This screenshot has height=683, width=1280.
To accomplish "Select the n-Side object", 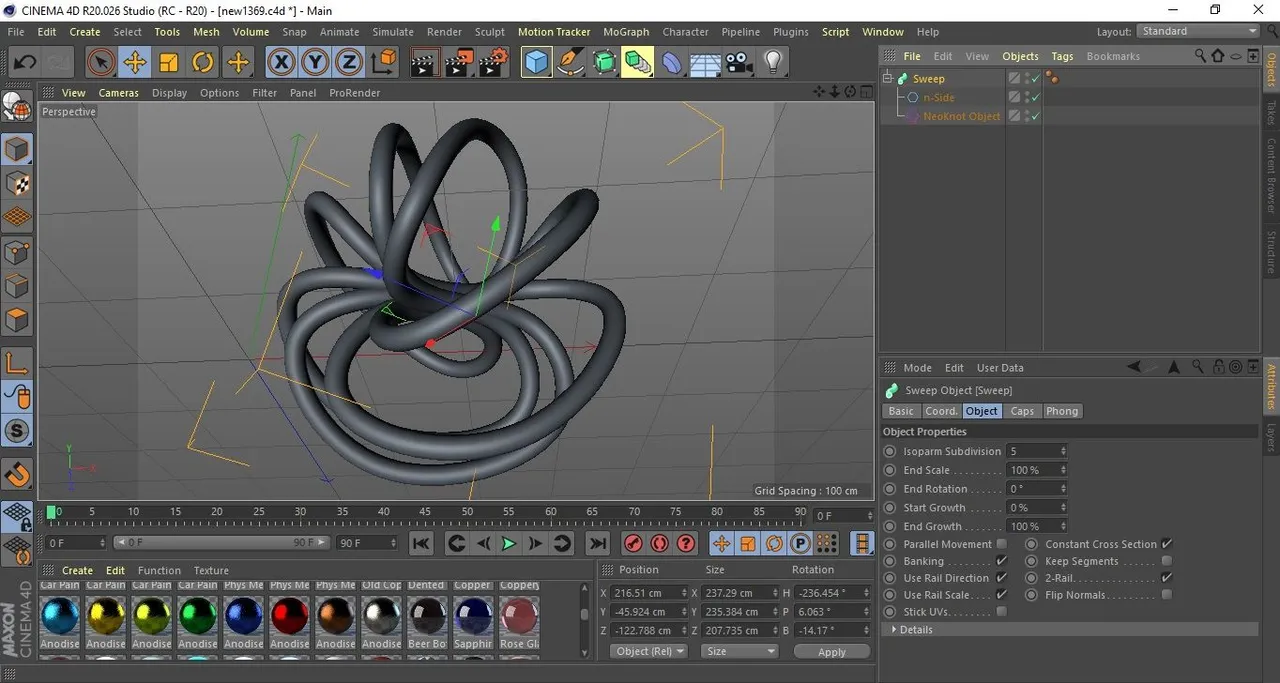I will pyautogui.click(x=939, y=97).
